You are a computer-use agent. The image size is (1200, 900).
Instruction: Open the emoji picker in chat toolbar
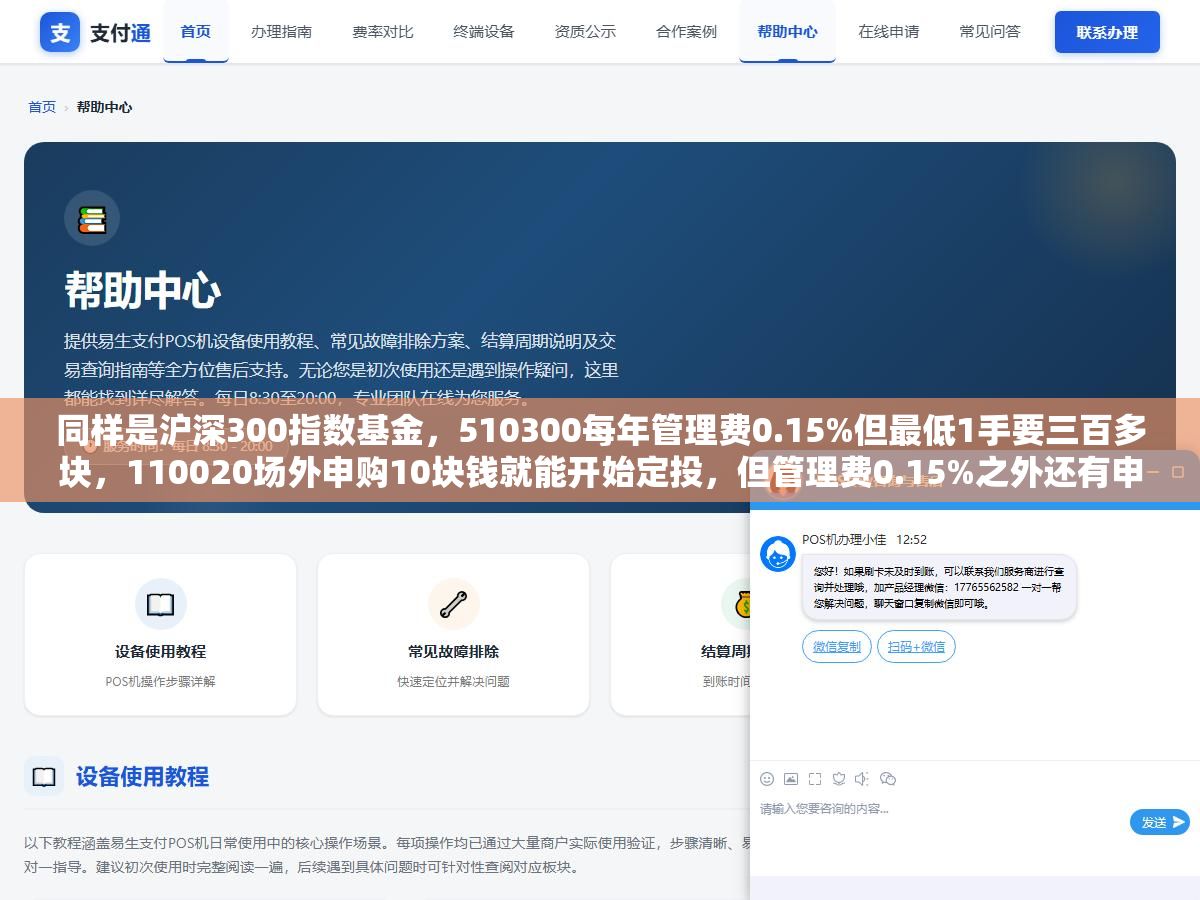767,778
